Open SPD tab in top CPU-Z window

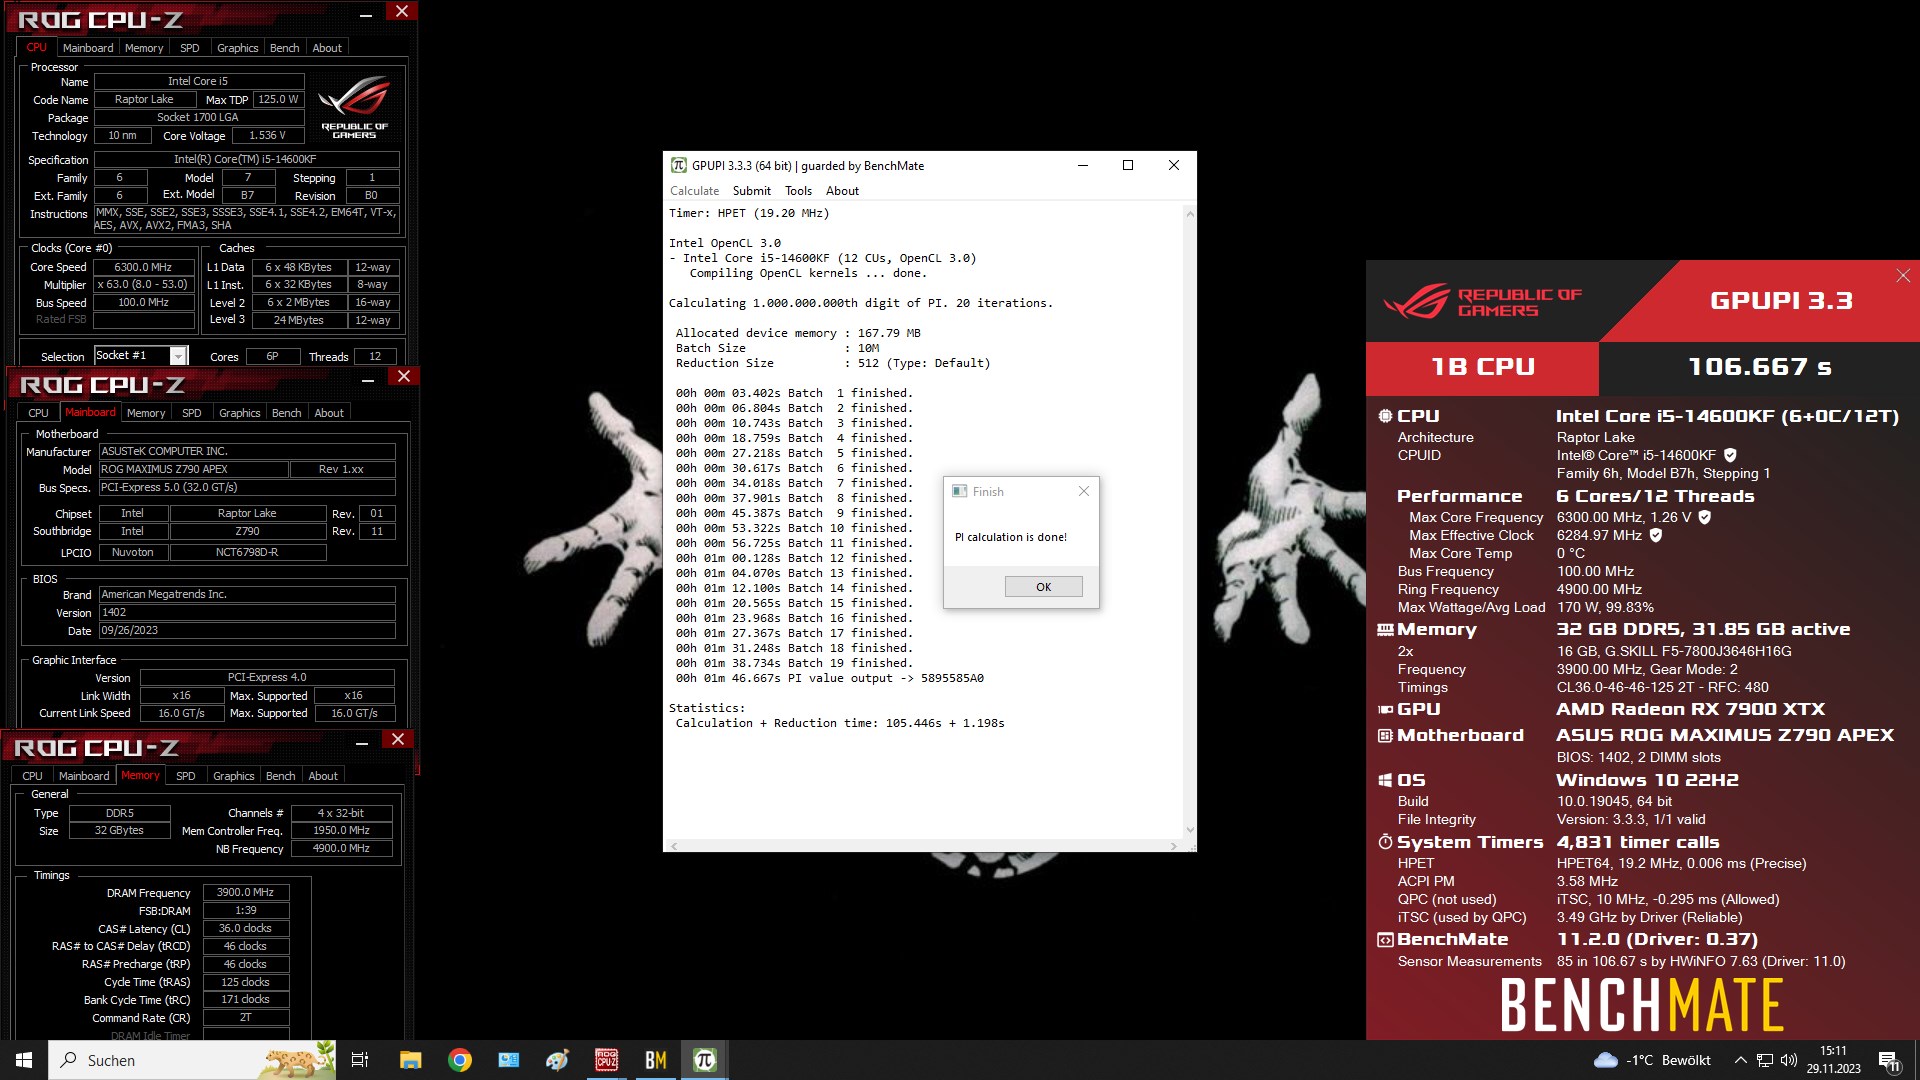pos(189,48)
